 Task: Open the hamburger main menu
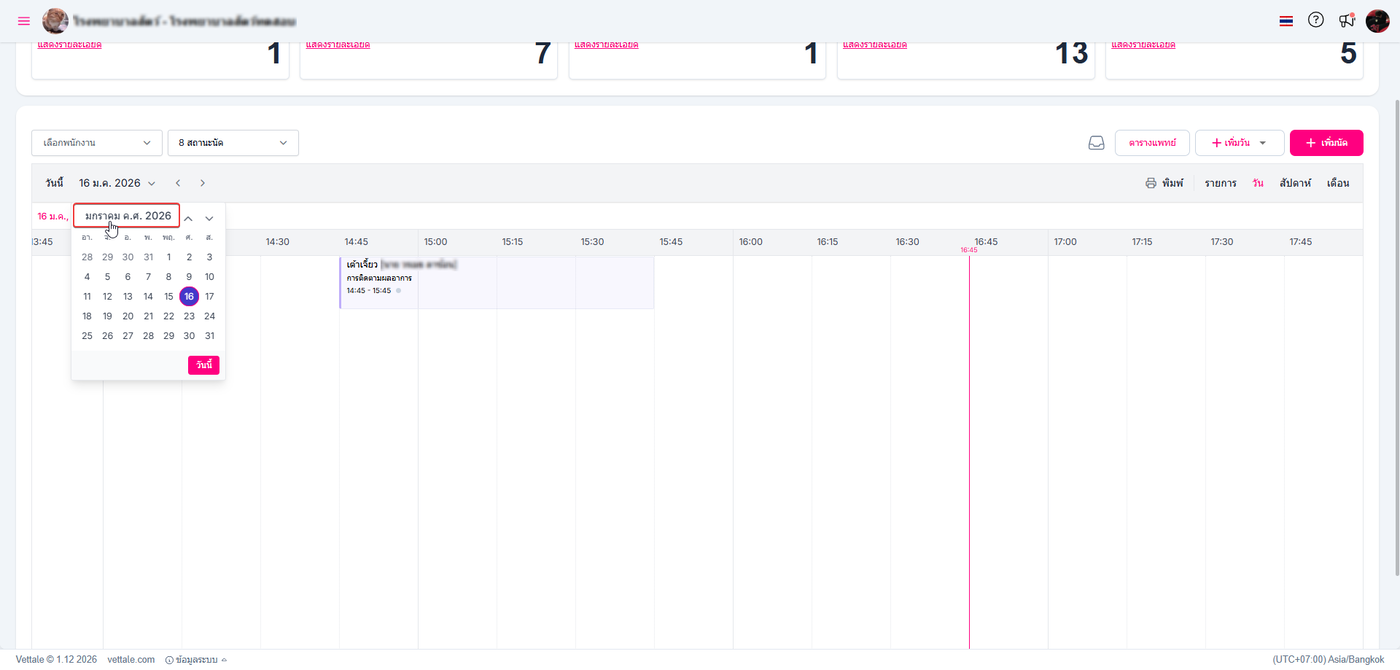click(24, 21)
